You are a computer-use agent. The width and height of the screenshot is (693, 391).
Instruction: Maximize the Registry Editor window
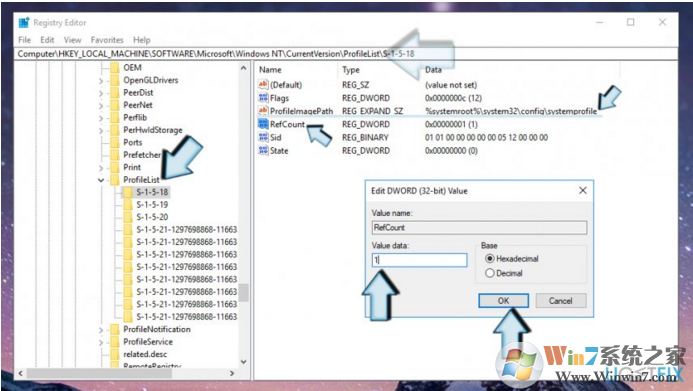pyautogui.click(x=631, y=22)
